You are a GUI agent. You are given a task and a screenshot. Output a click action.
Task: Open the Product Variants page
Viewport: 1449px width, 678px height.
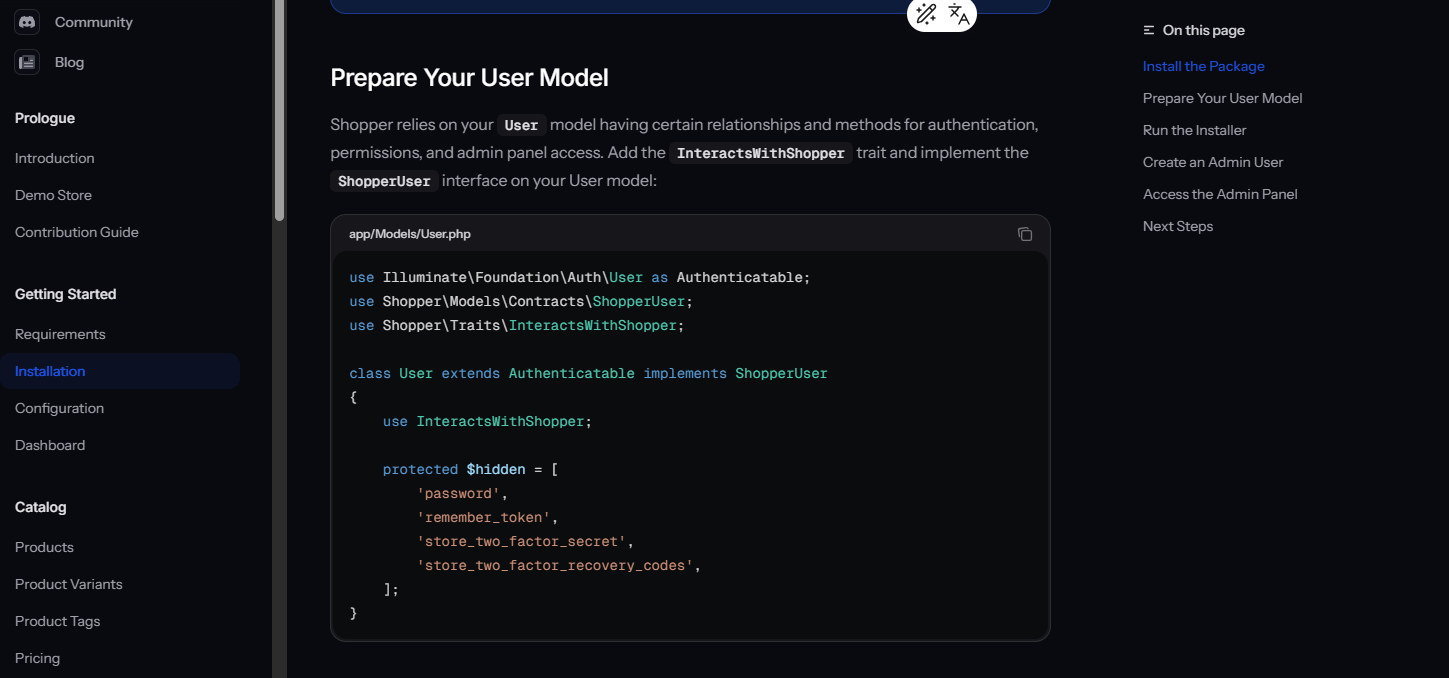(69, 584)
